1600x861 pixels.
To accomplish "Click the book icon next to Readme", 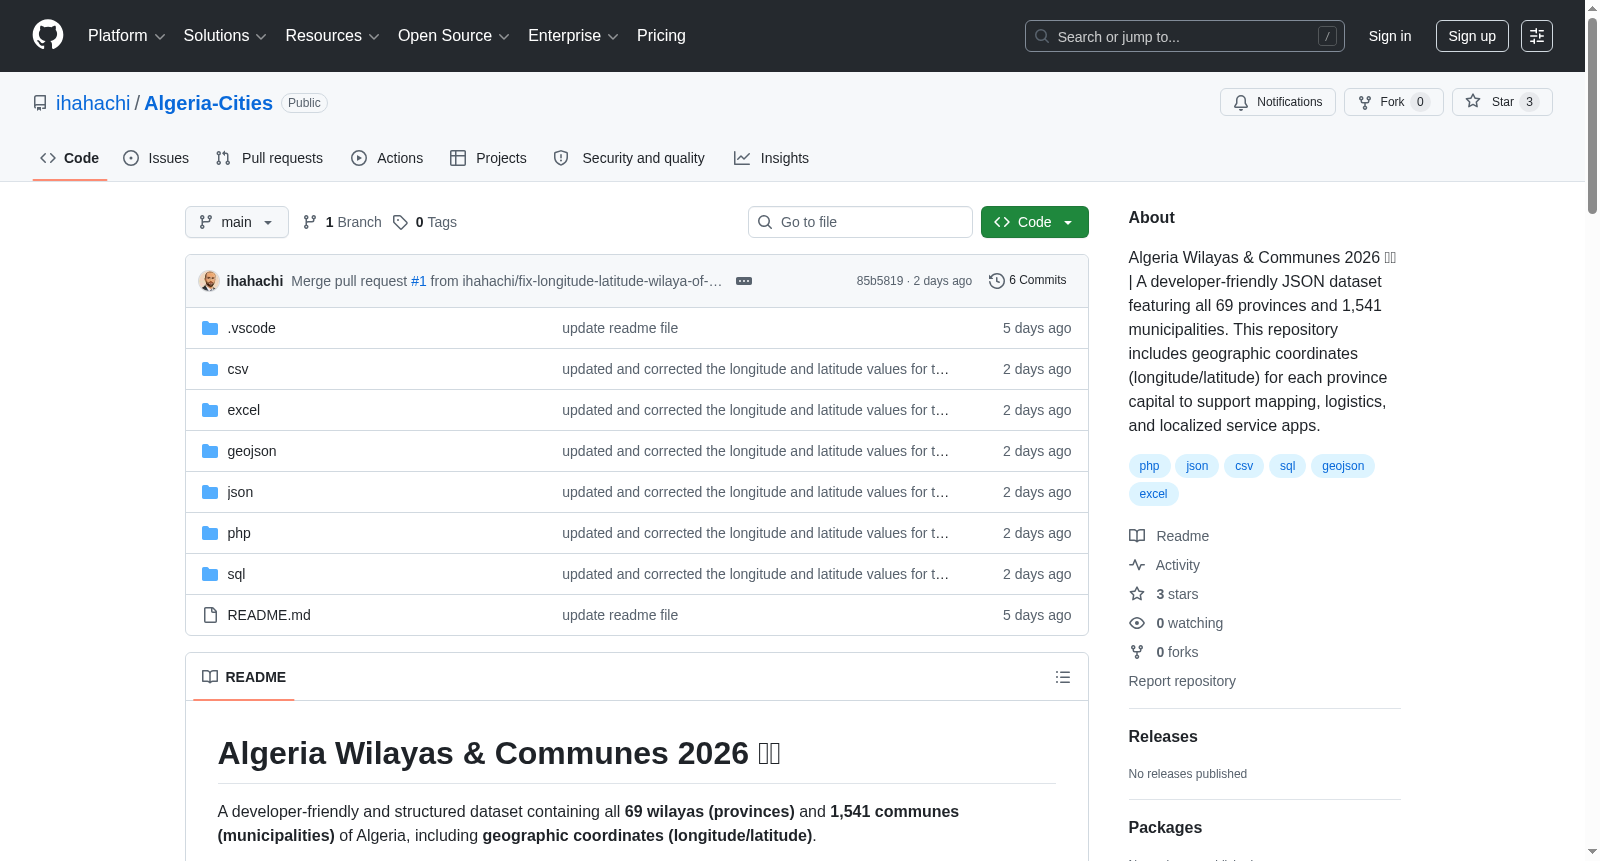I will [x=1137, y=536].
